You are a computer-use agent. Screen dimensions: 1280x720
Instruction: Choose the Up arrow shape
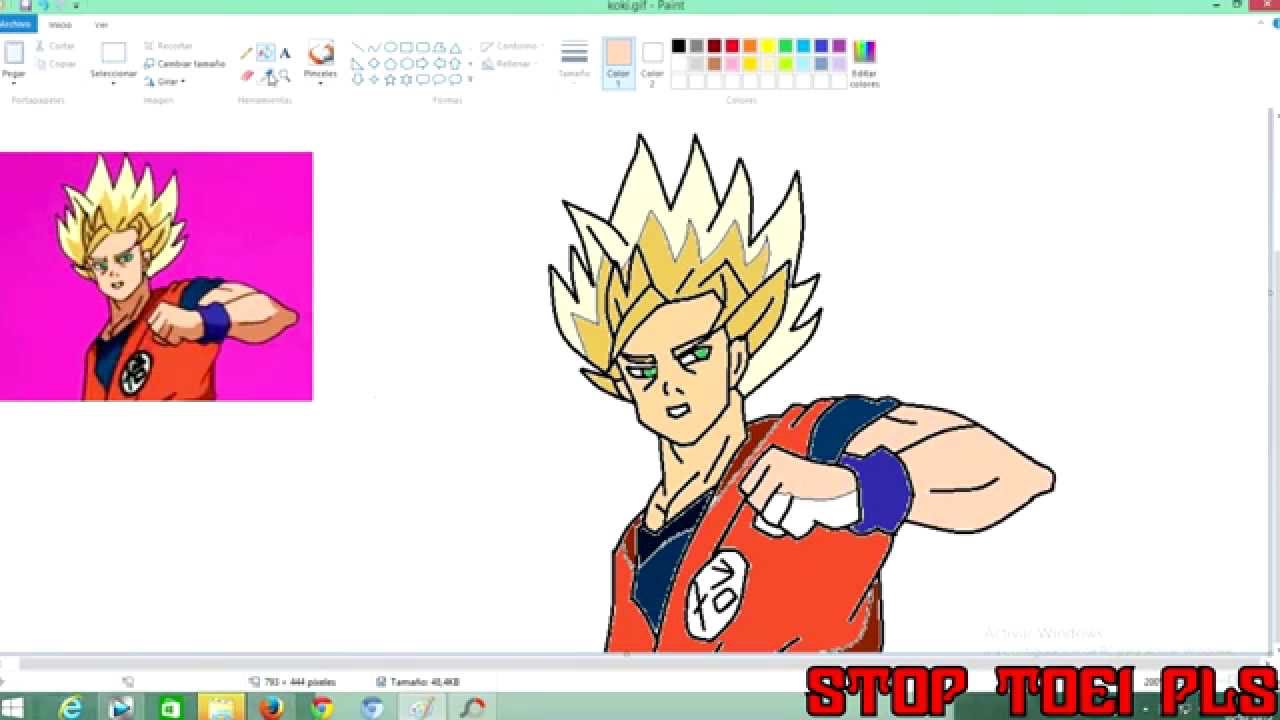pos(455,63)
